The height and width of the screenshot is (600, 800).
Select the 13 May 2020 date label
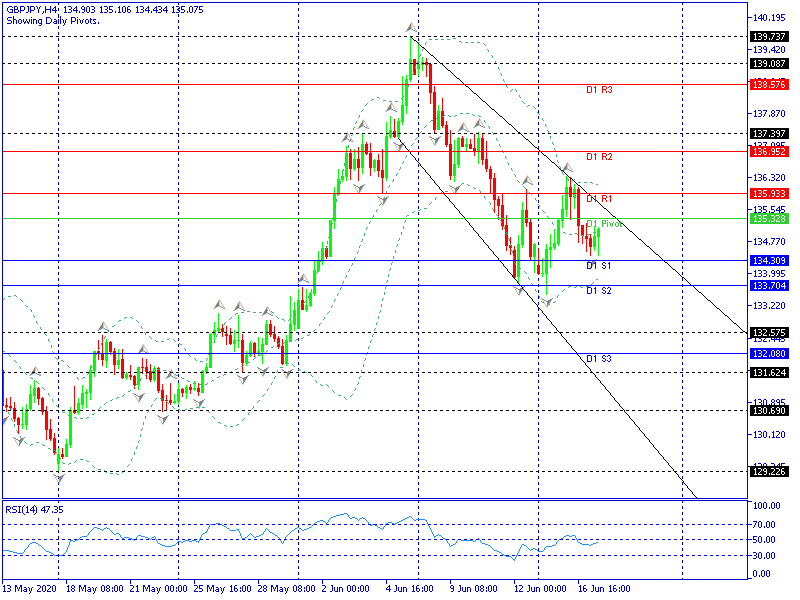(x=30, y=589)
